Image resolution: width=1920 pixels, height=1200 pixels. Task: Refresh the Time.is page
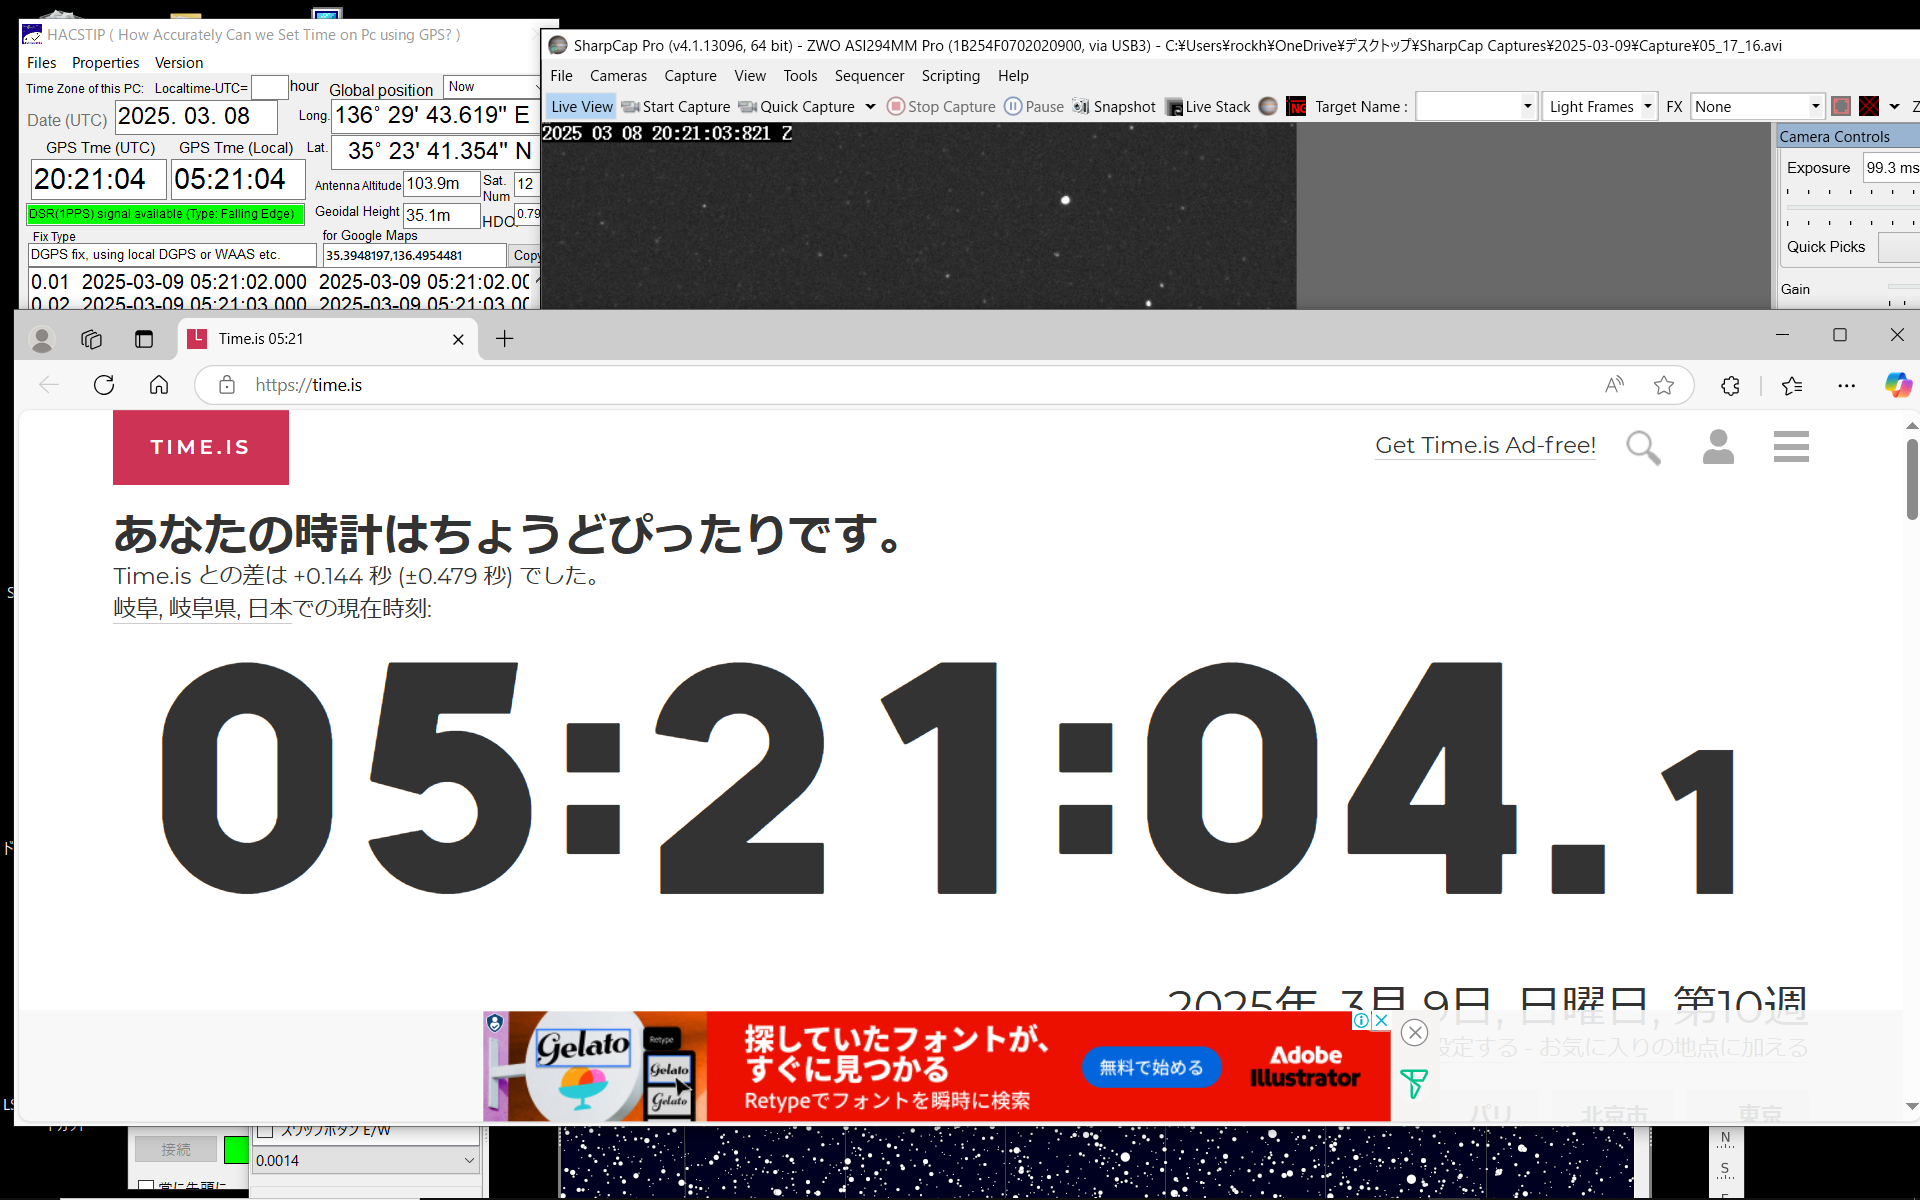click(x=104, y=385)
